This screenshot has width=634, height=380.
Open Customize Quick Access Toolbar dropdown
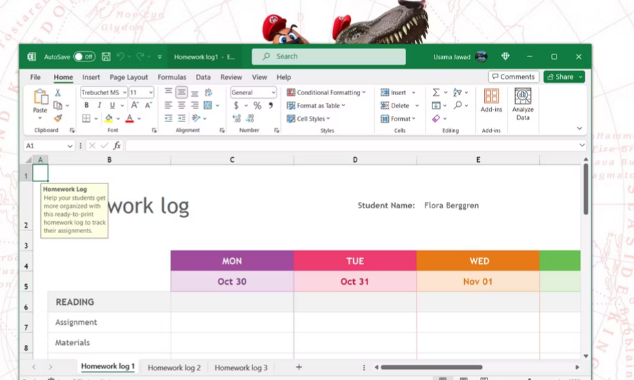pos(159,57)
